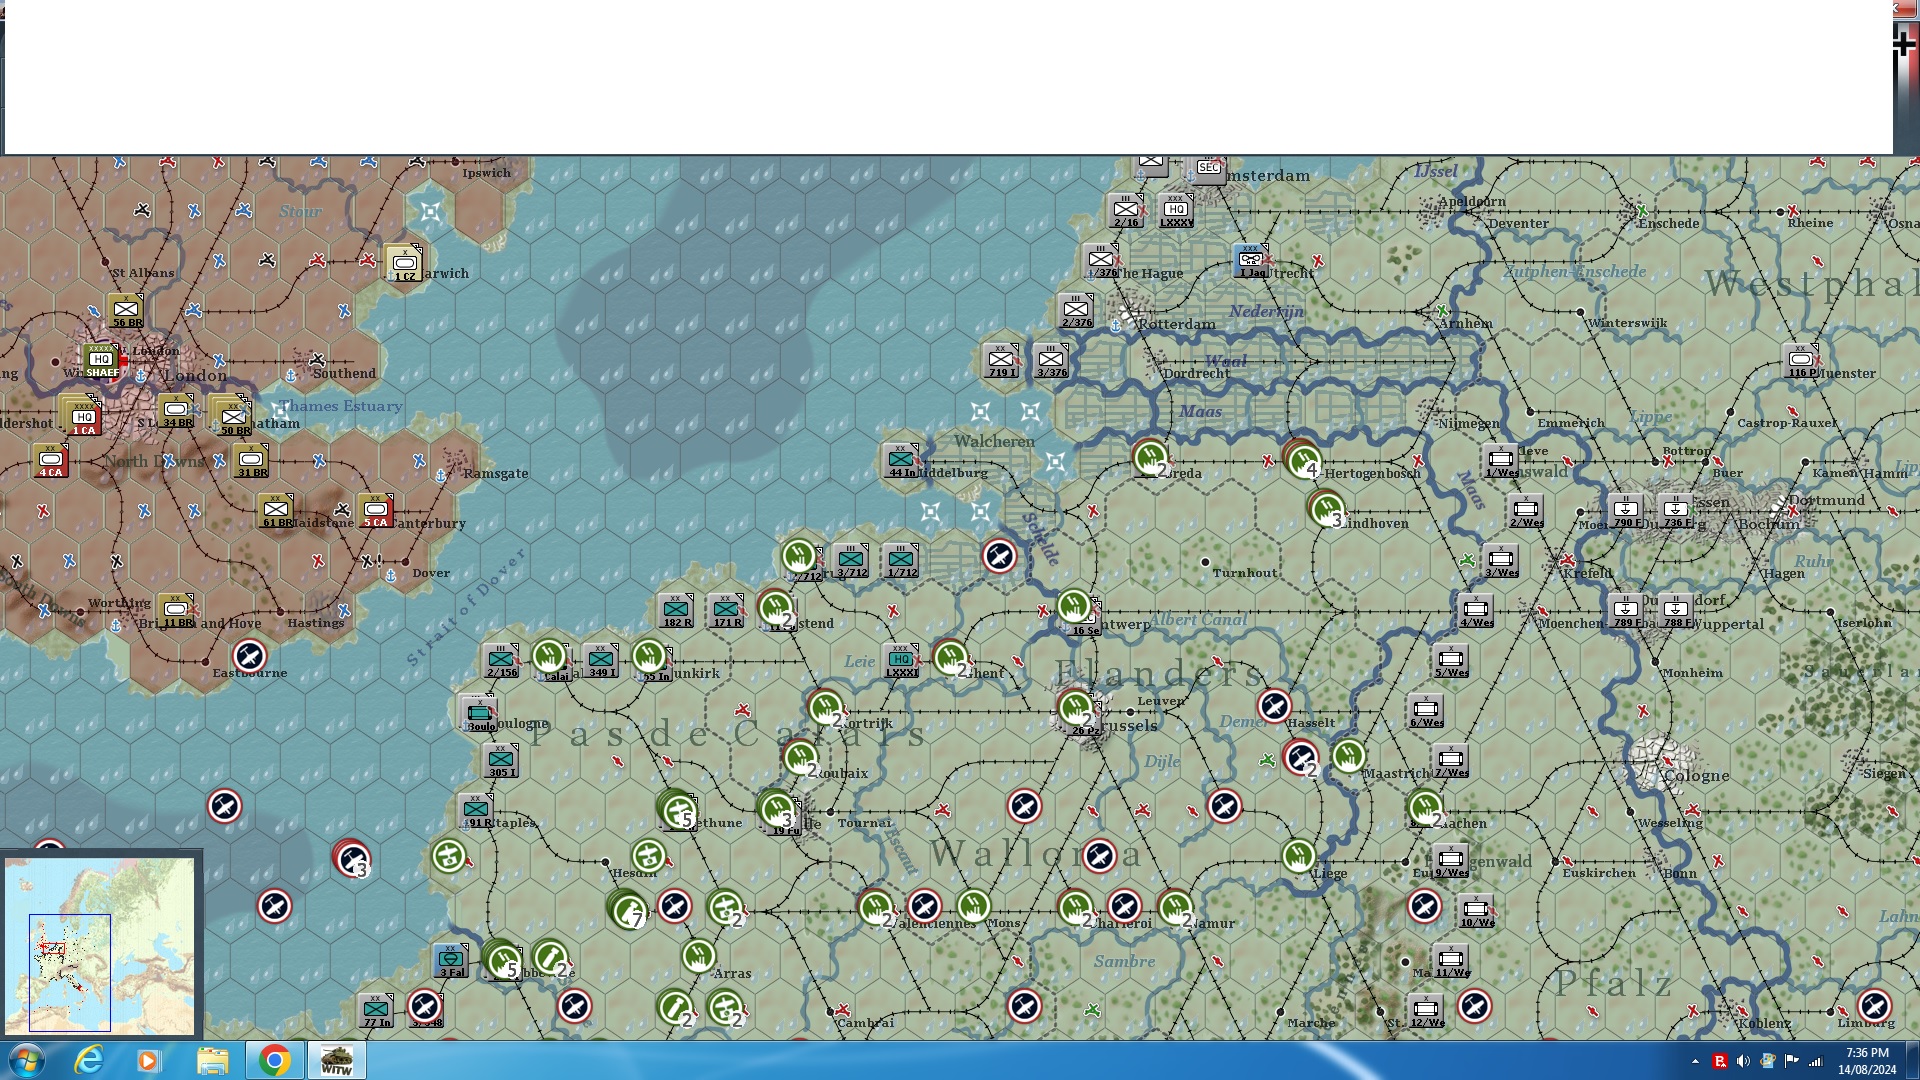Viewport: 1920px width, 1080px height.
Task: Click the Europe overview minimap
Action: click(x=100, y=945)
